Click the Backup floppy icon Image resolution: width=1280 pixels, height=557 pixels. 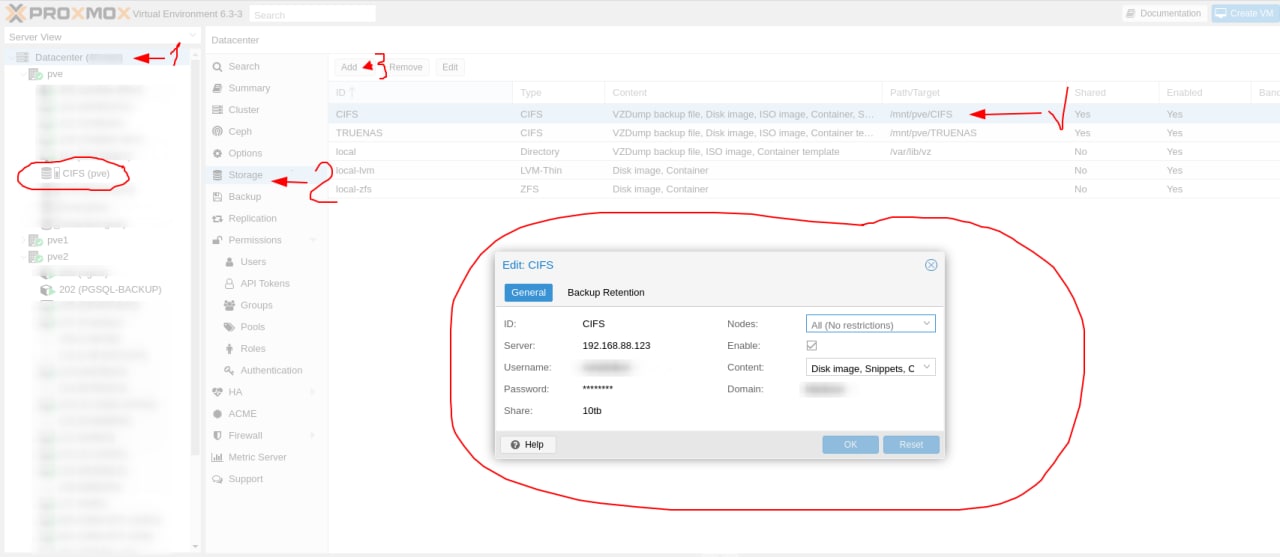click(217, 197)
